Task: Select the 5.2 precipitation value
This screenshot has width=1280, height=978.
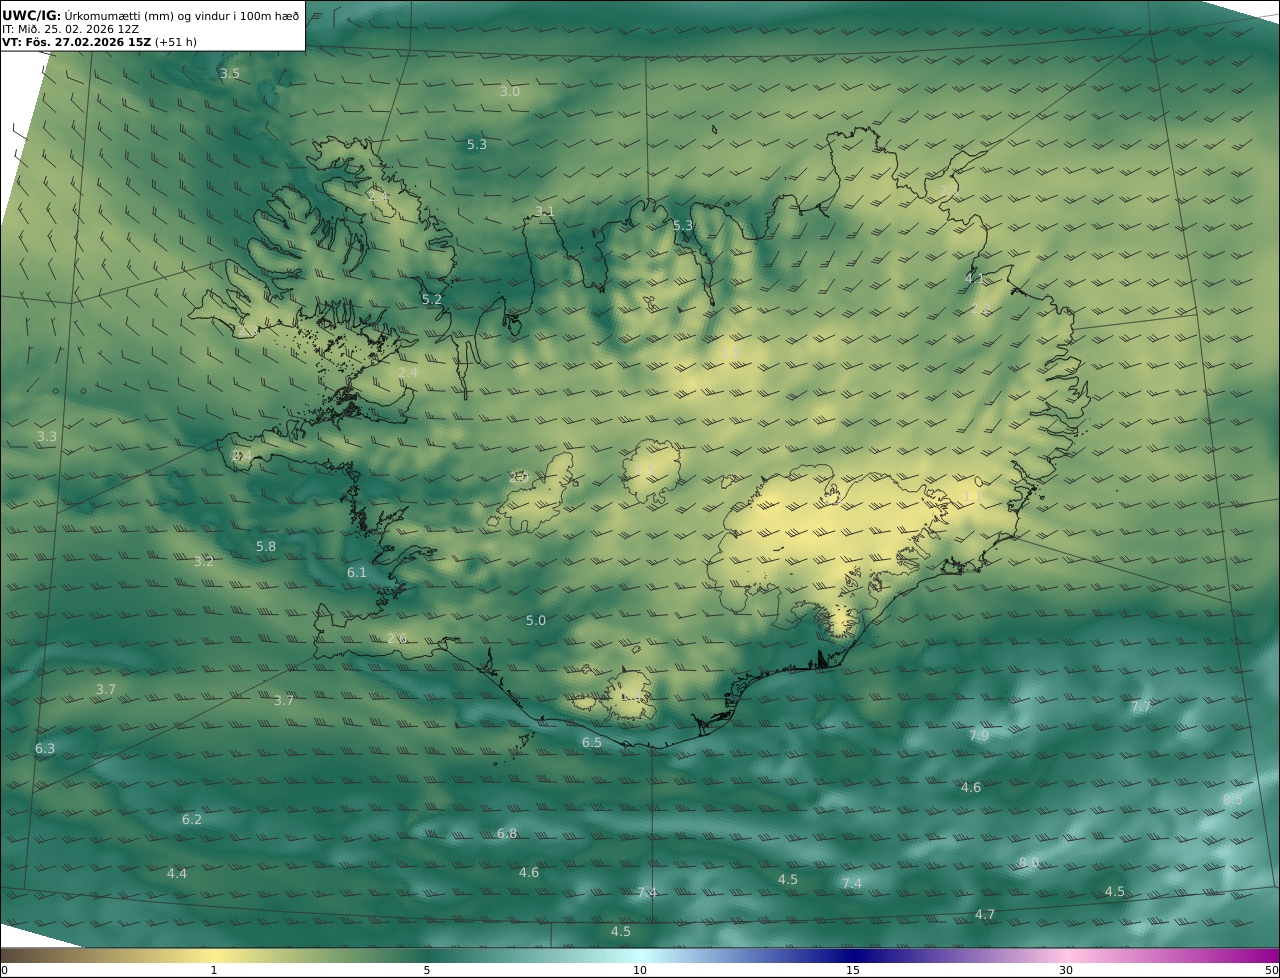Action: click(432, 300)
